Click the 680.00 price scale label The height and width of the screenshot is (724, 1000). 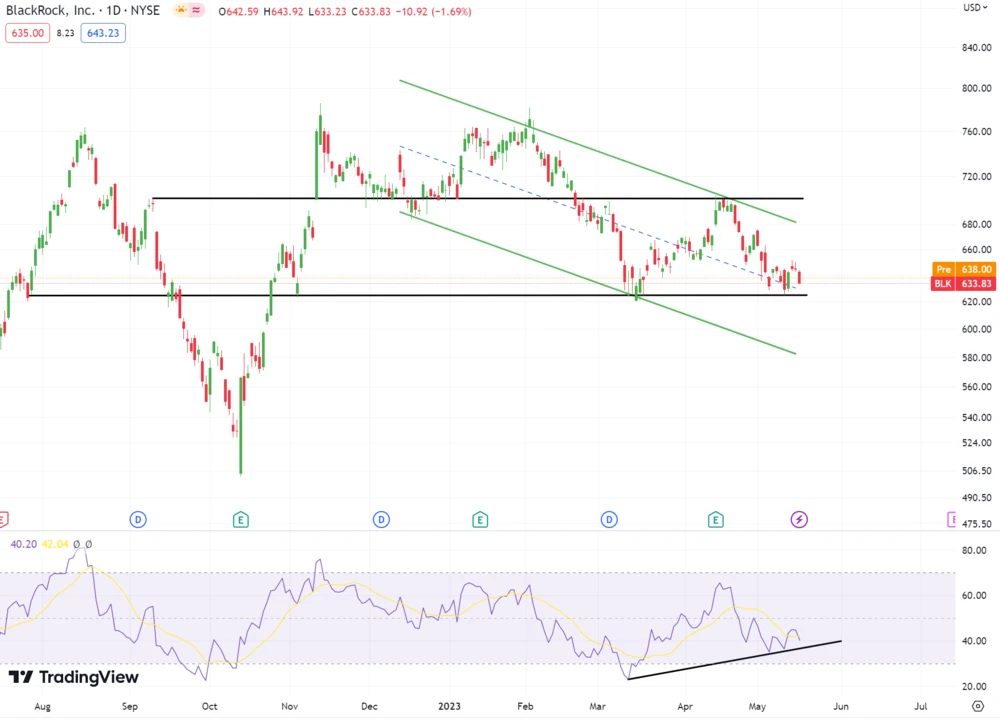[976, 224]
